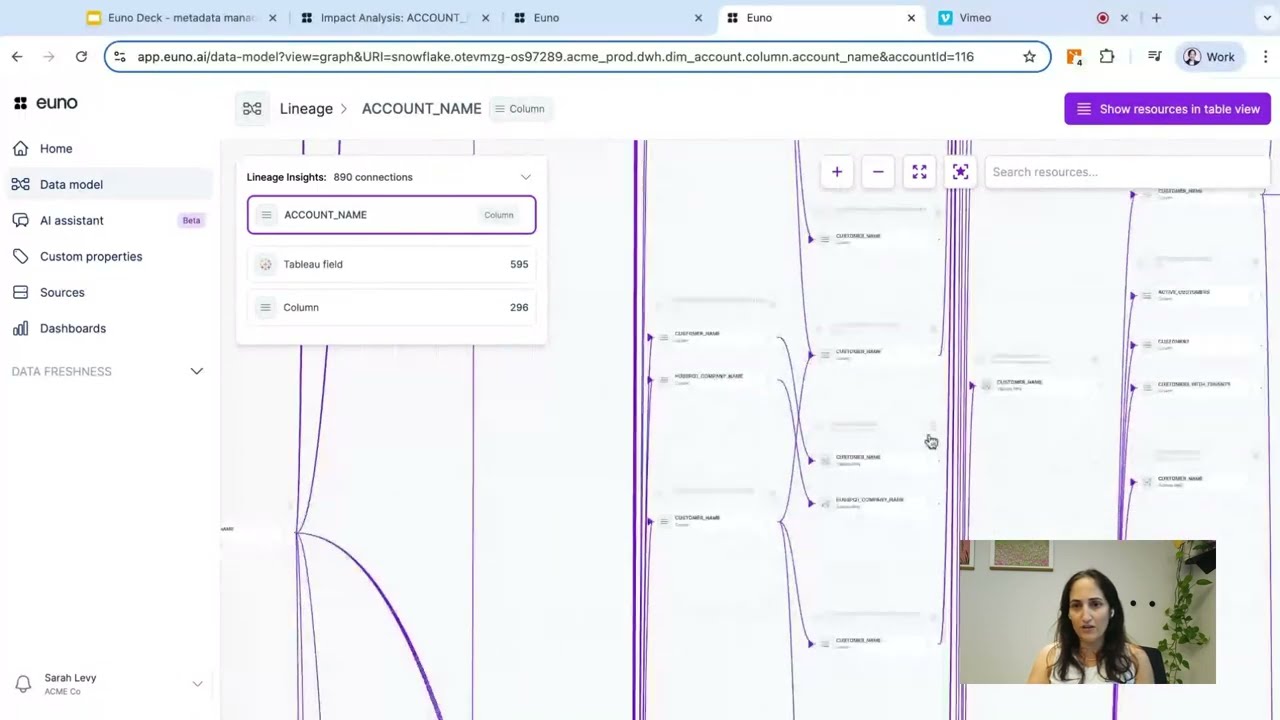Close the Euno Deck tab

pyautogui.click(x=272, y=18)
